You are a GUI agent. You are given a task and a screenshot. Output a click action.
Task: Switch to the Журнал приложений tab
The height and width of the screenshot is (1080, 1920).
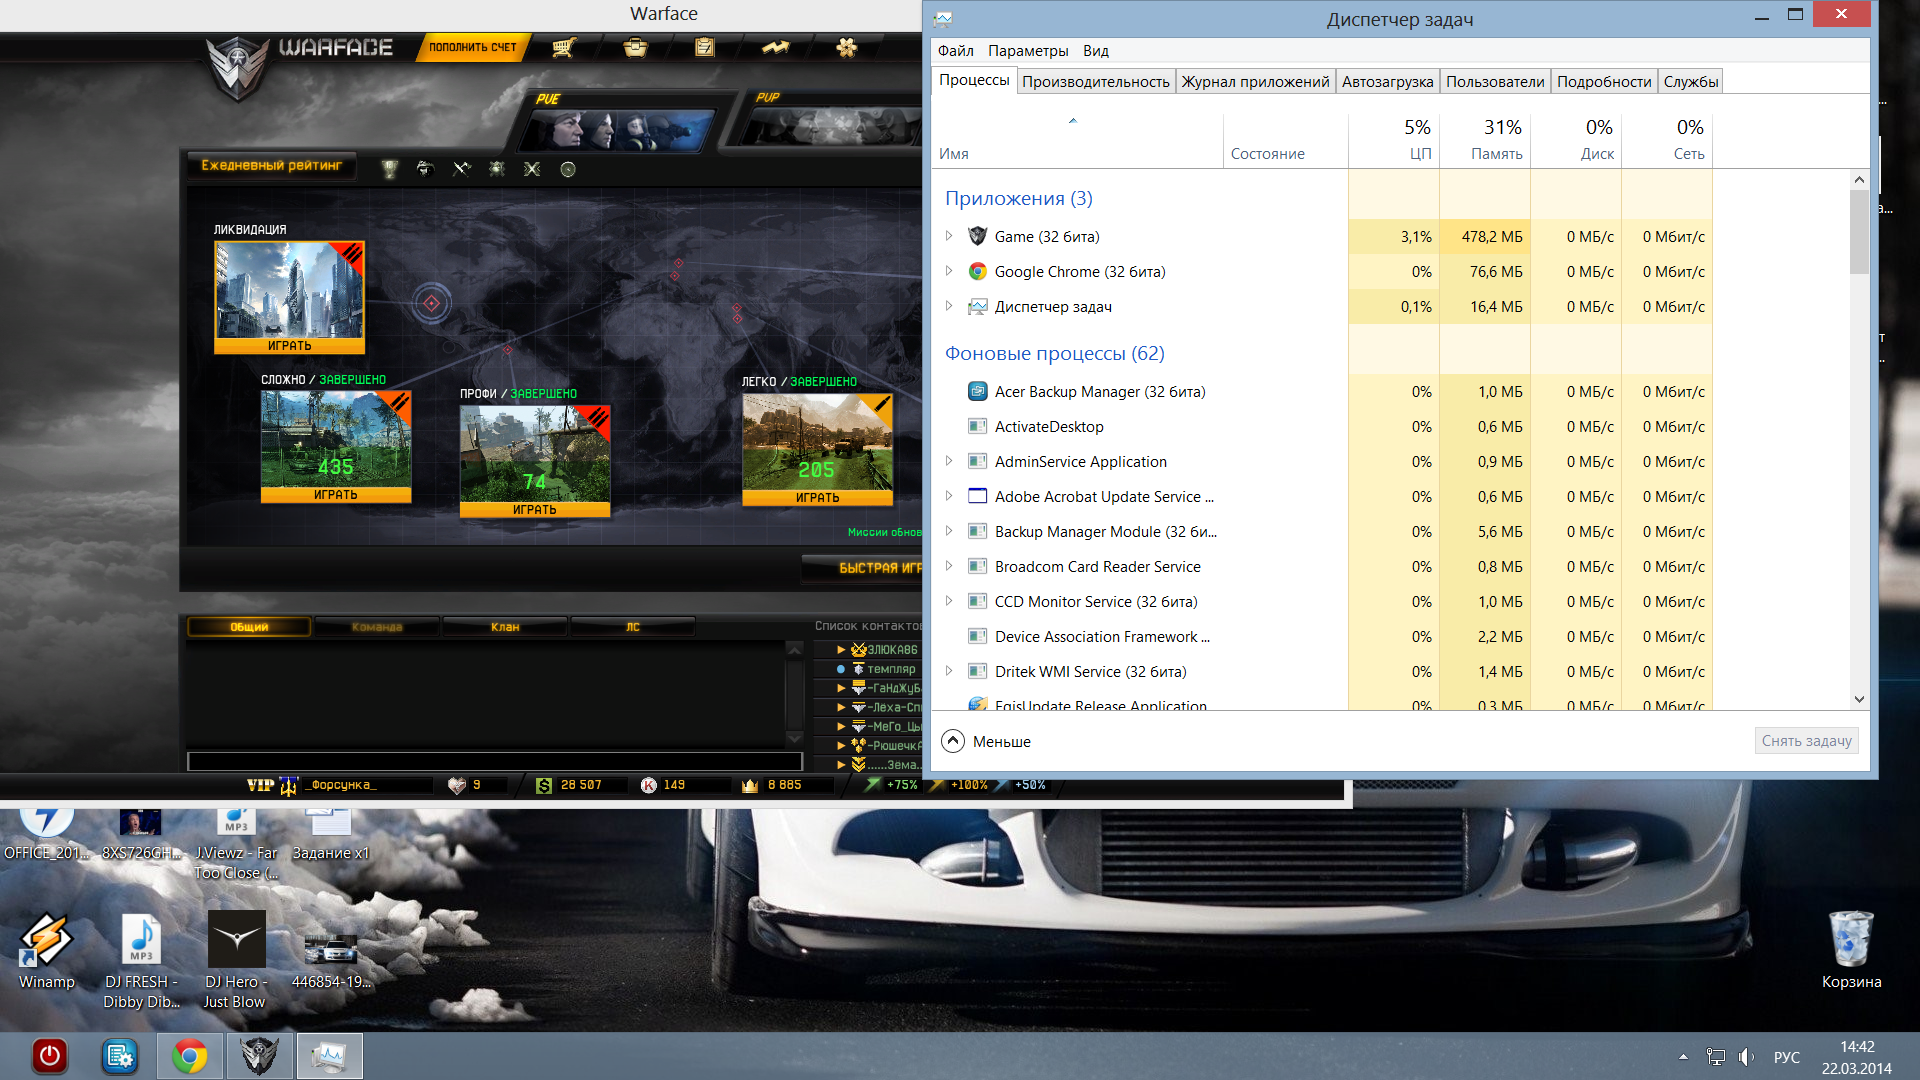click(1255, 82)
